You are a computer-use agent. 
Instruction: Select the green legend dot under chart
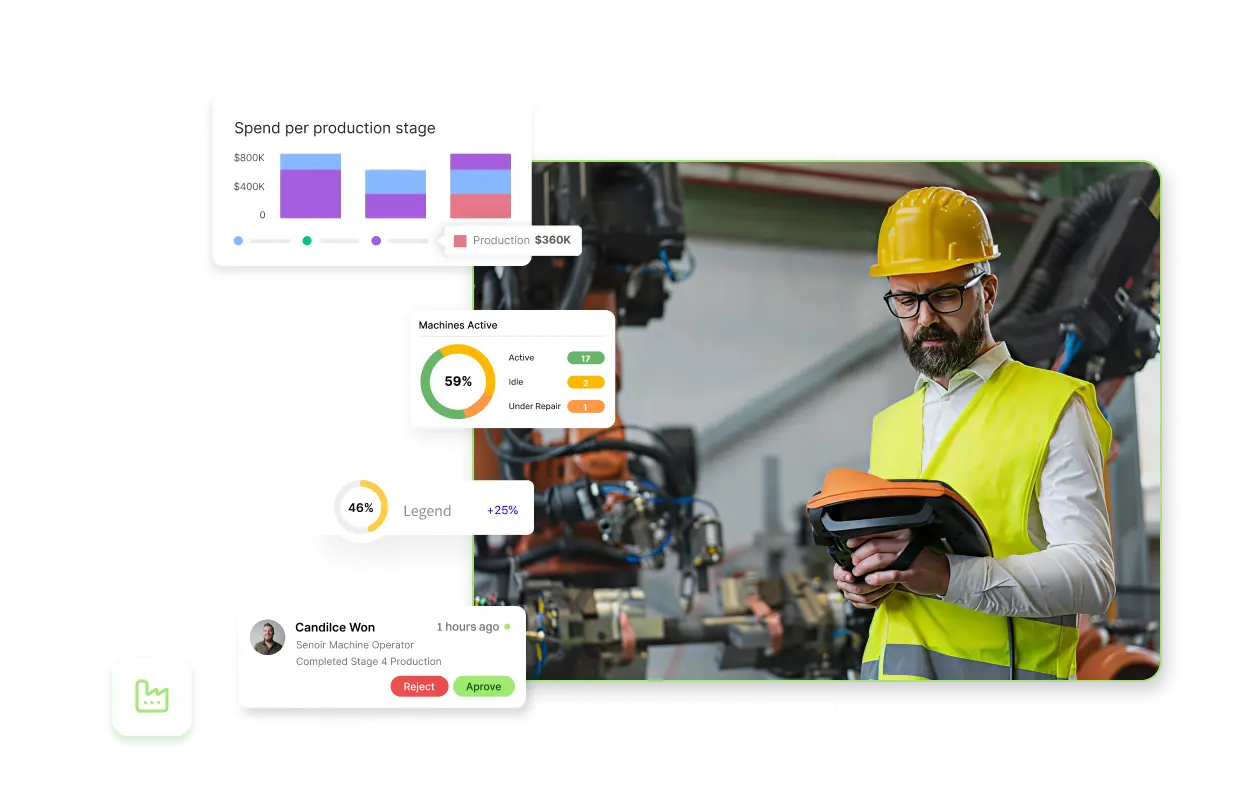click(307, 241)
